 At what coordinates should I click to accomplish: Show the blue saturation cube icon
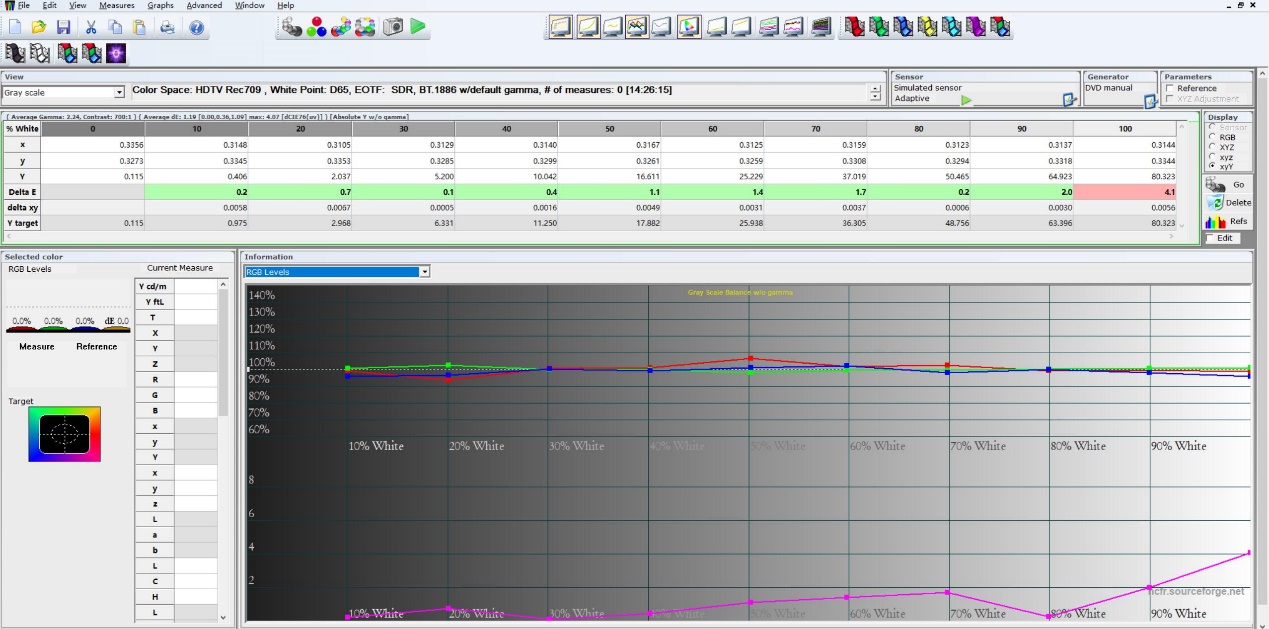click(x=903, y=27)
